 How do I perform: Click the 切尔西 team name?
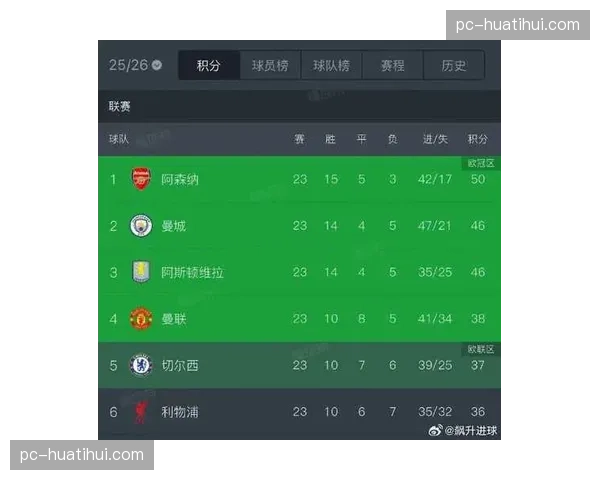(180, 365)
